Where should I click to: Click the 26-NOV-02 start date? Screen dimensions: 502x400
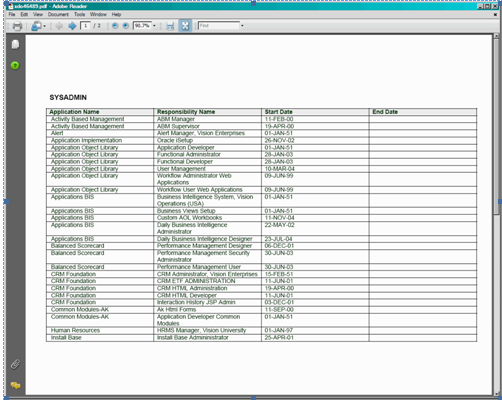(279, 140)
